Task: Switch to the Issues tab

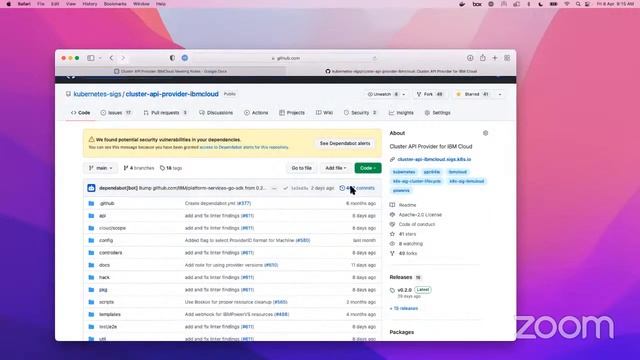Action: click(116, 113)
